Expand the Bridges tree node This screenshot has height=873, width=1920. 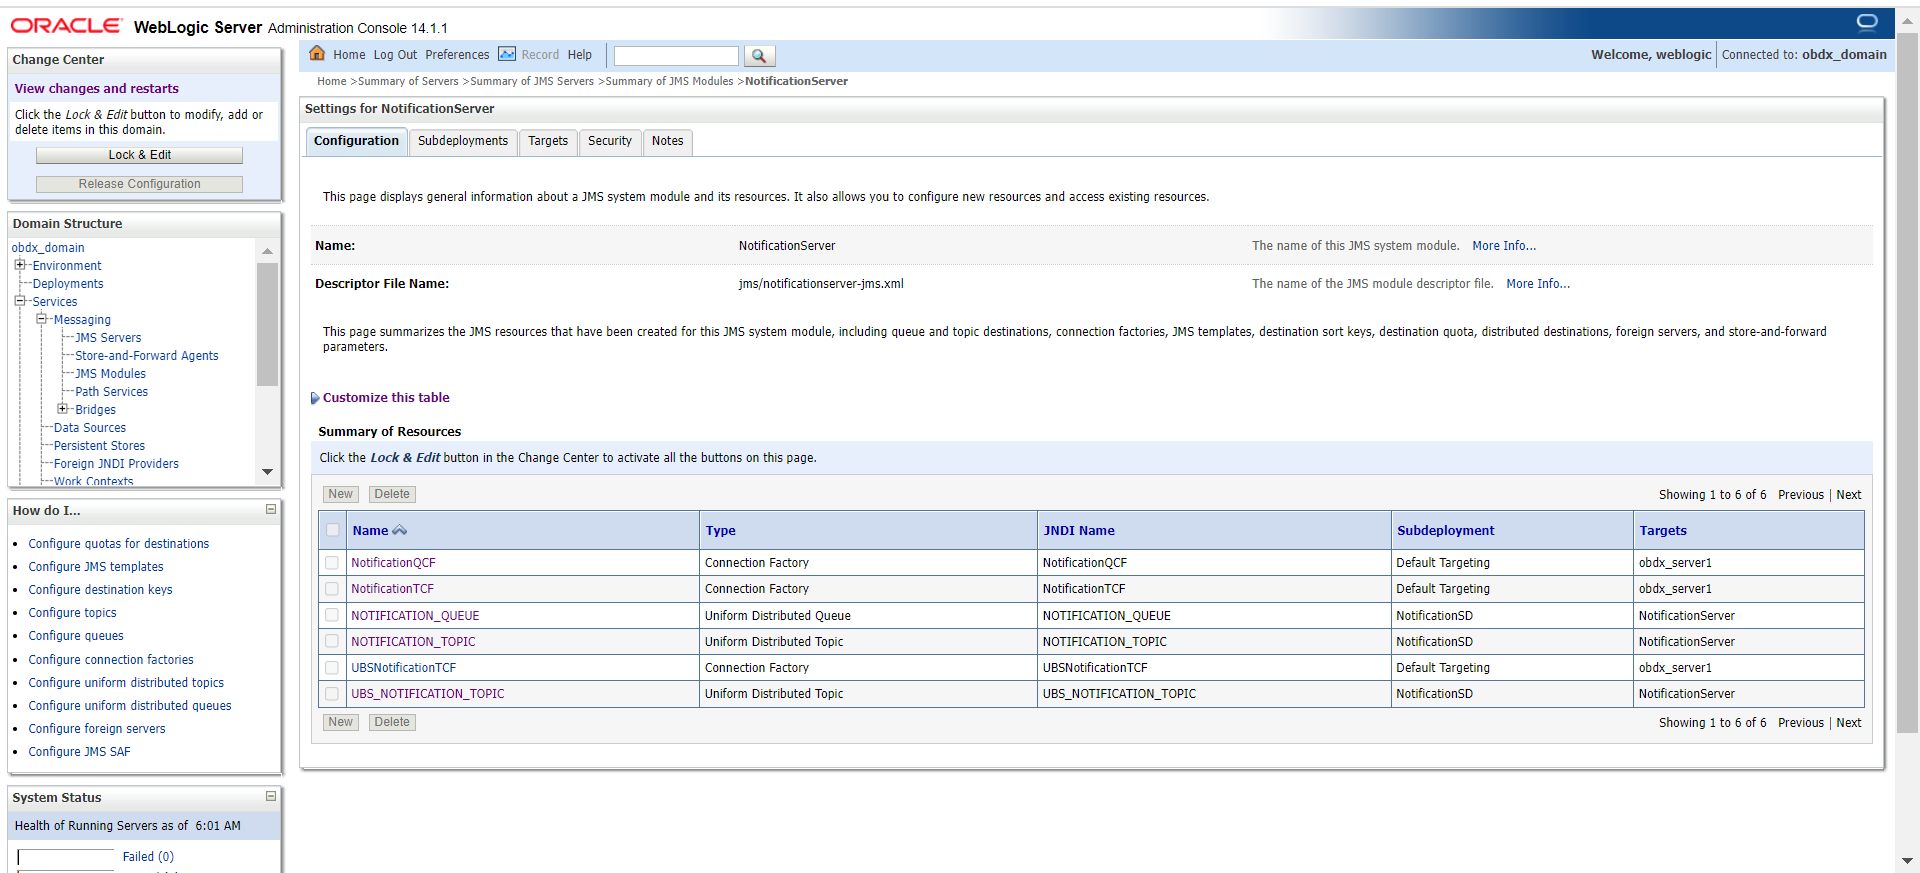pyautogui.click(x=63, y=409)
